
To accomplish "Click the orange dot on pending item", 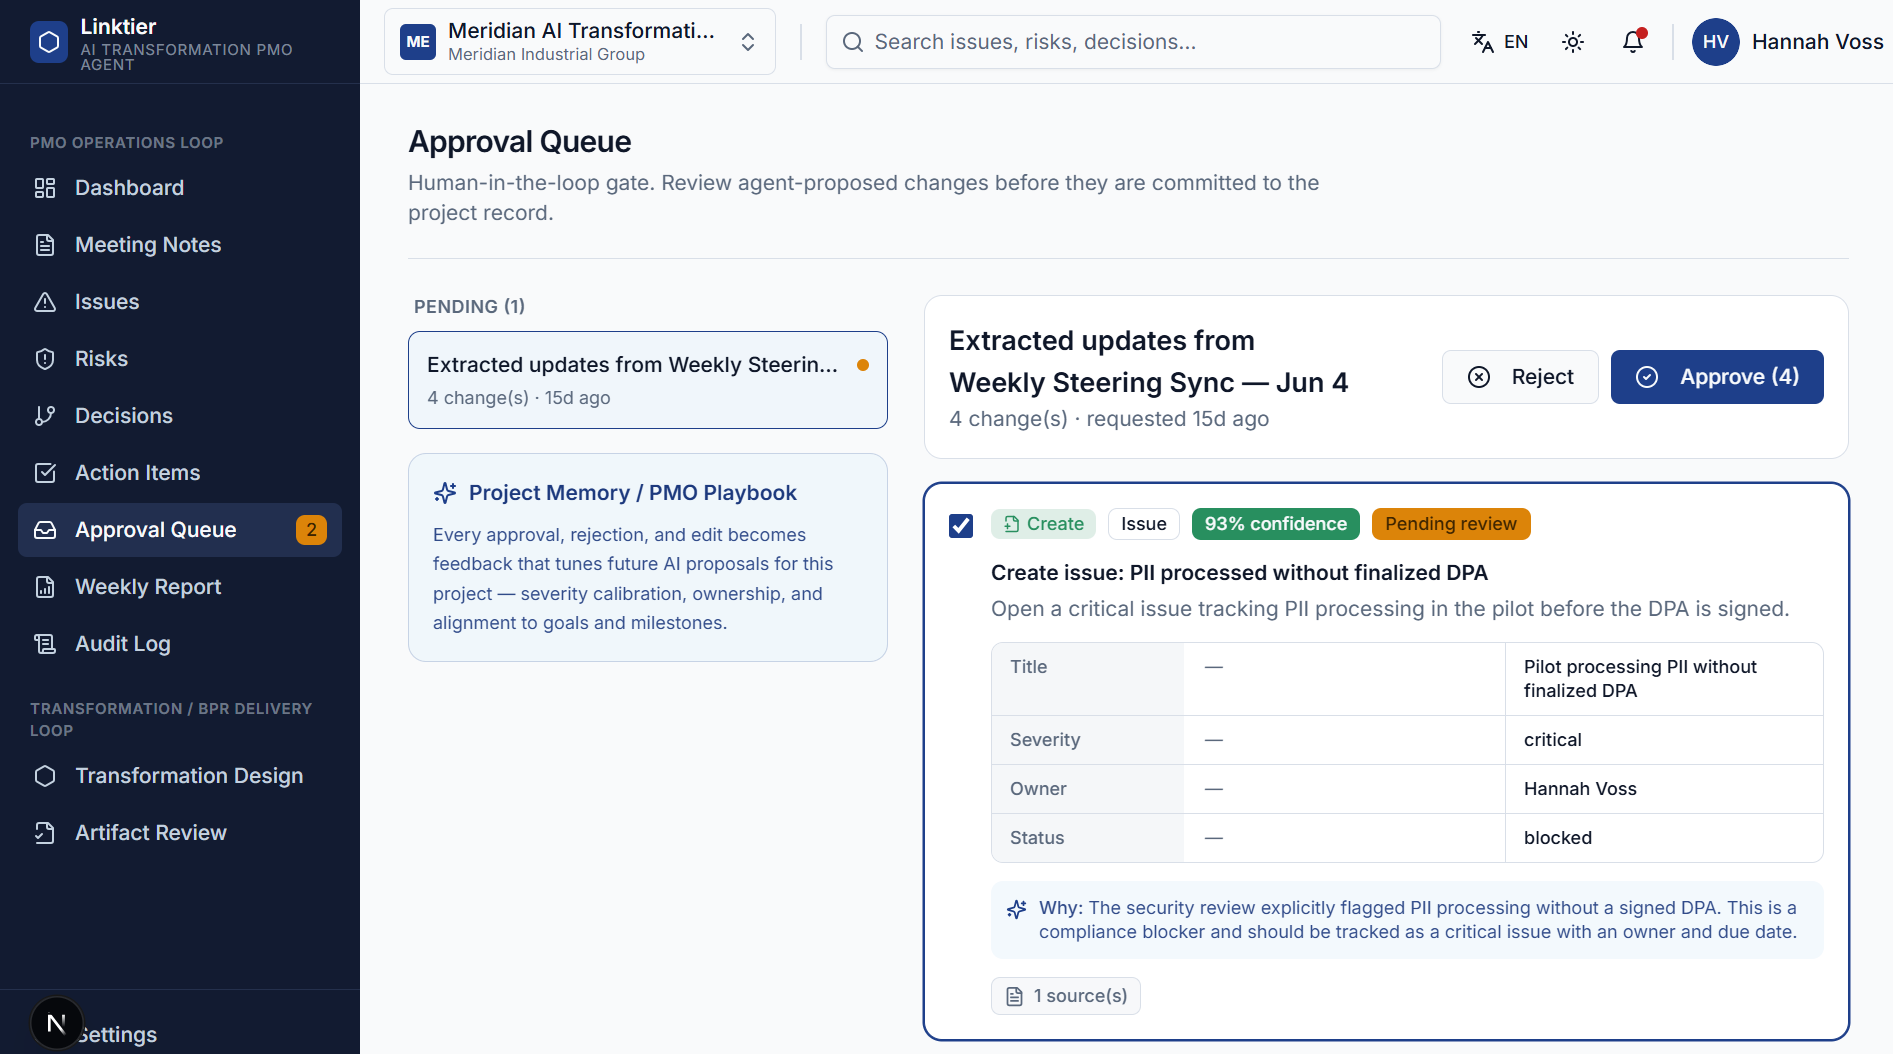I will (863, 365).
